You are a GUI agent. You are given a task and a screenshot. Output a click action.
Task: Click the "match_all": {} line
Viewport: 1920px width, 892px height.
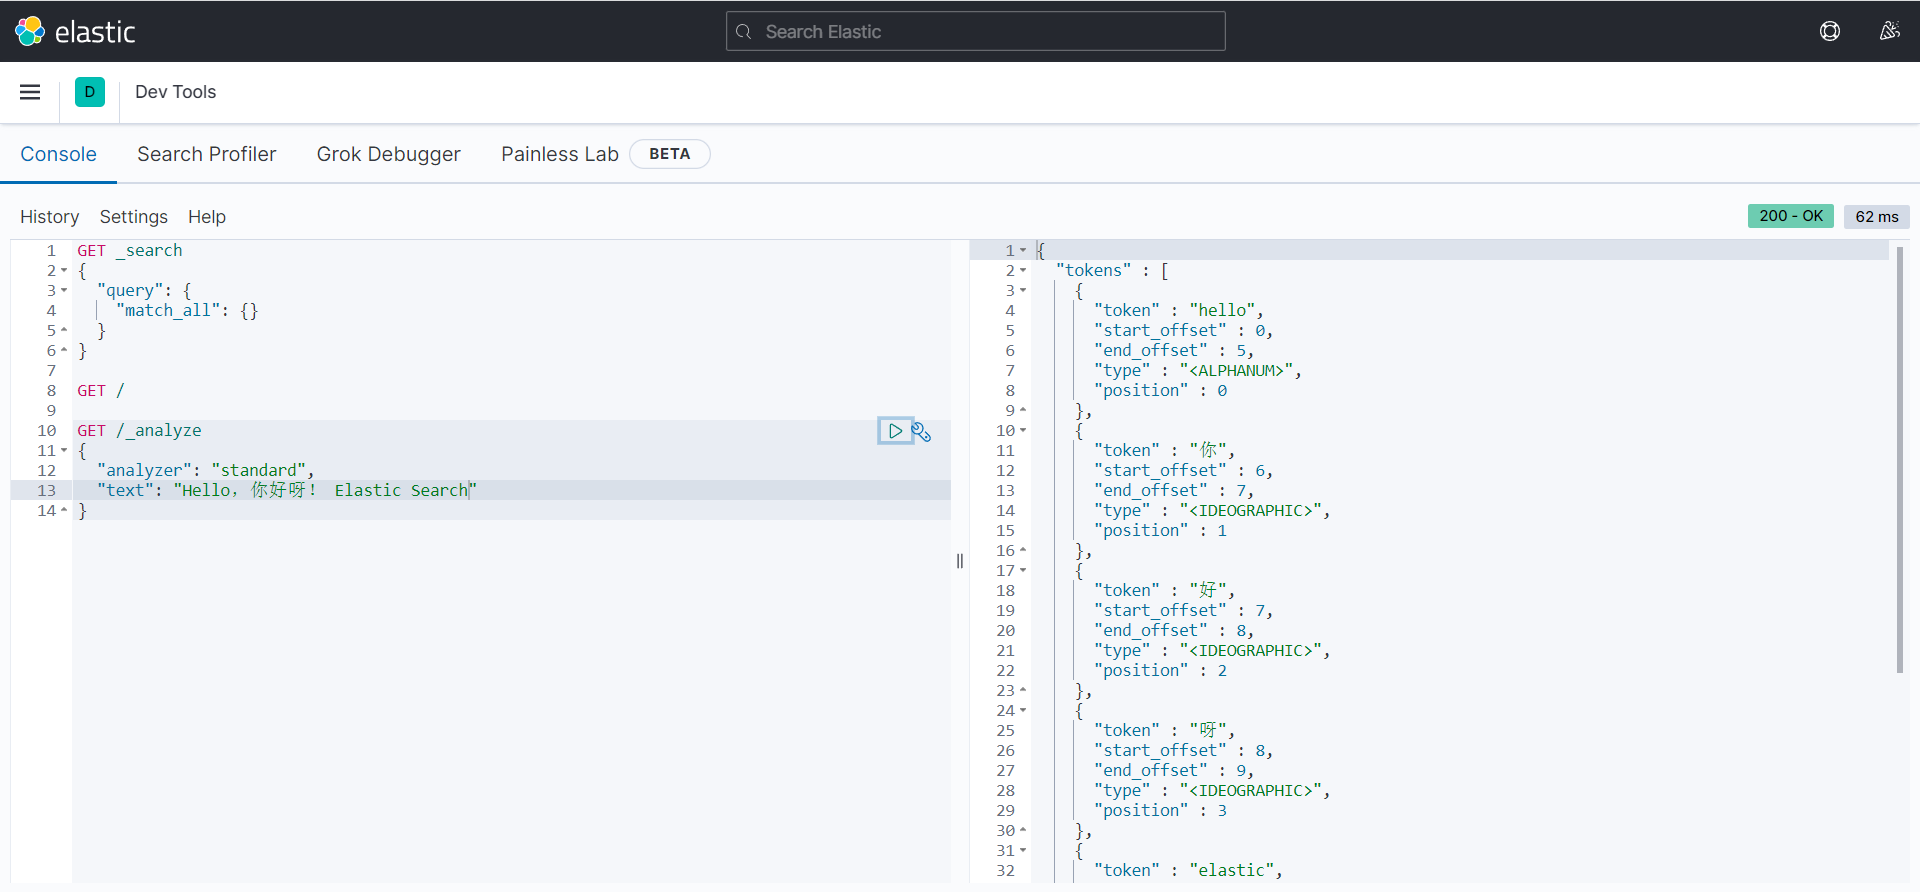tap(187, 311)
